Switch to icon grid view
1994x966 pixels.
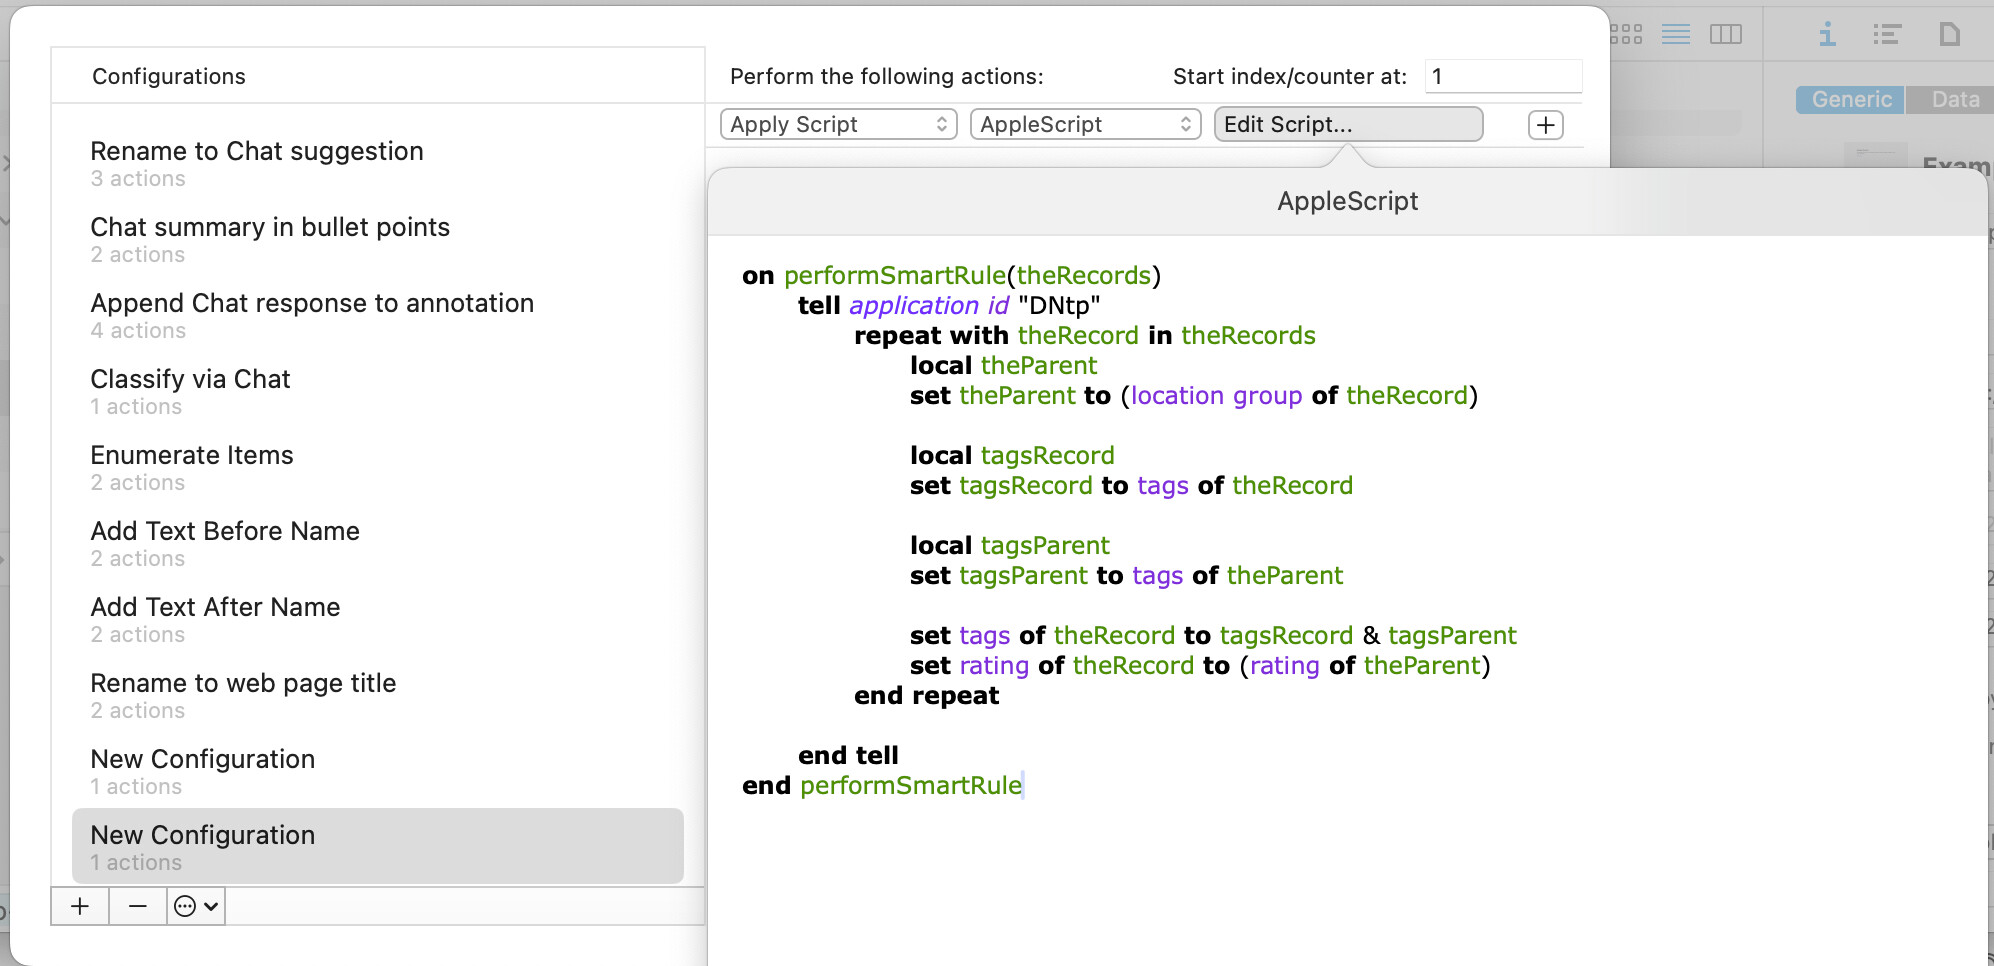coord(1627,35)
